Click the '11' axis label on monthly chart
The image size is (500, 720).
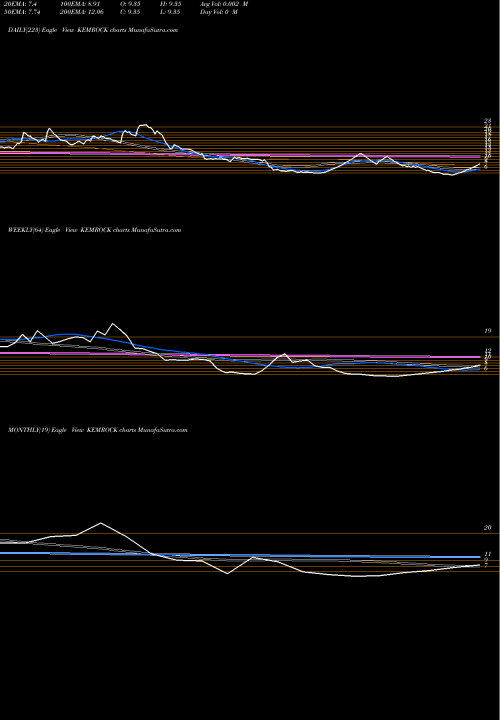coord(488,554)
